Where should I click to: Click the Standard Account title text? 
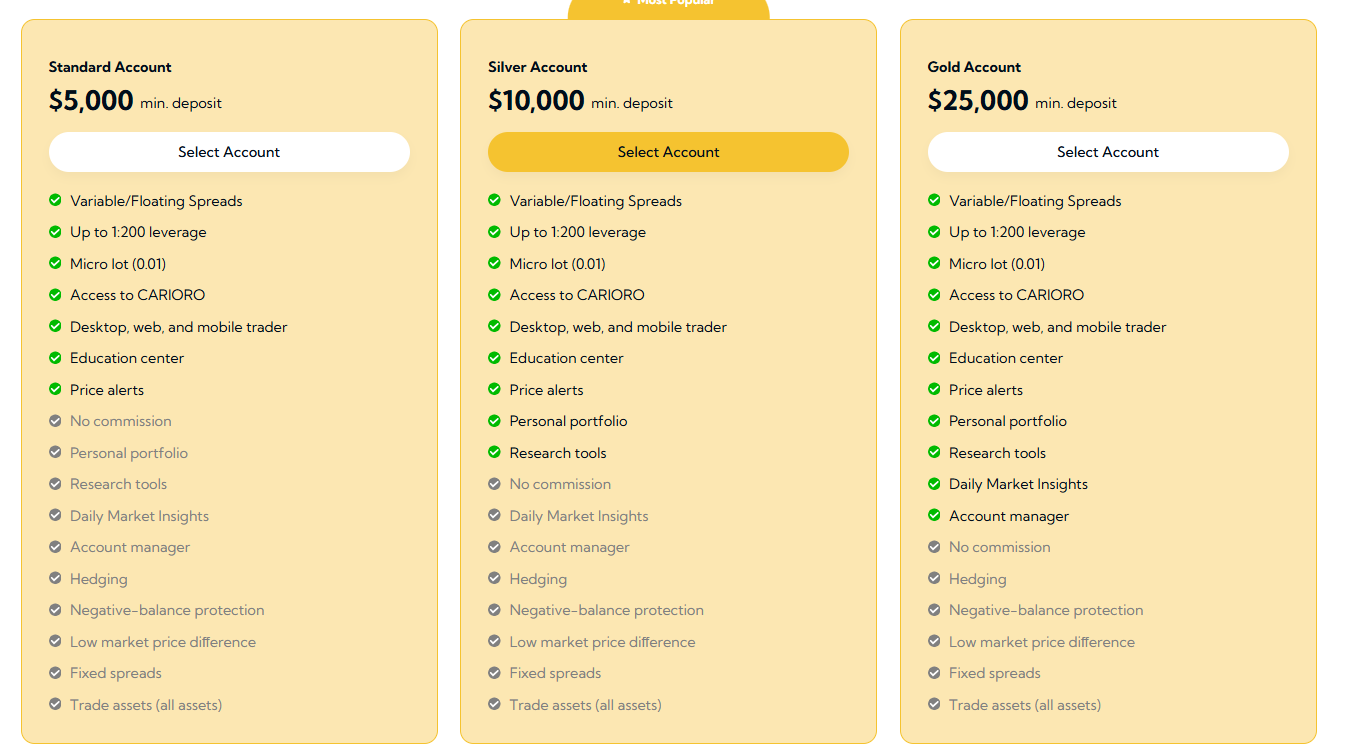(110, 67)
